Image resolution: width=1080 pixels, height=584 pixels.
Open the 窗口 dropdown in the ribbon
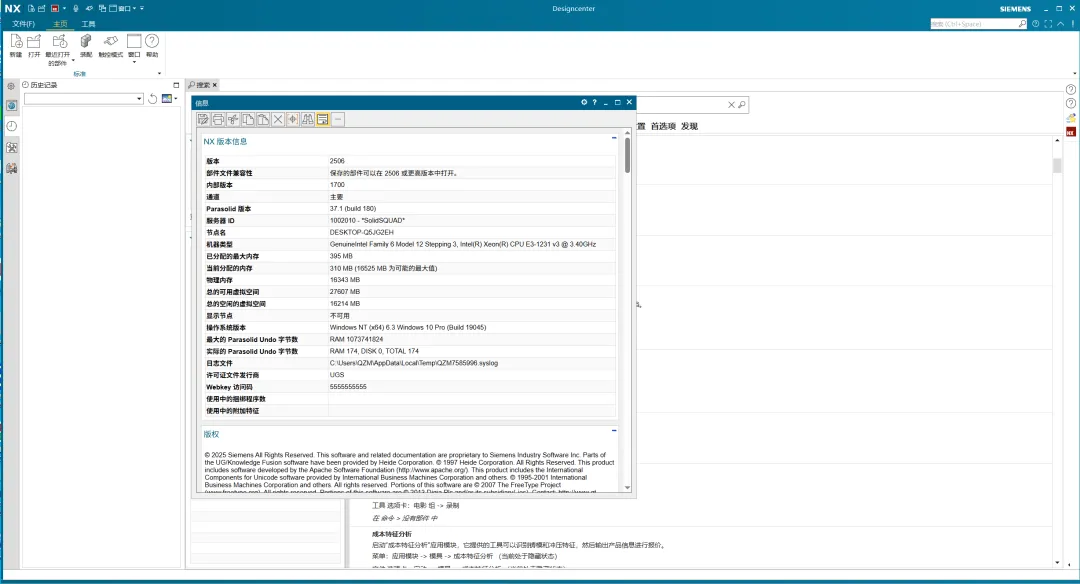tap(134, 62)
